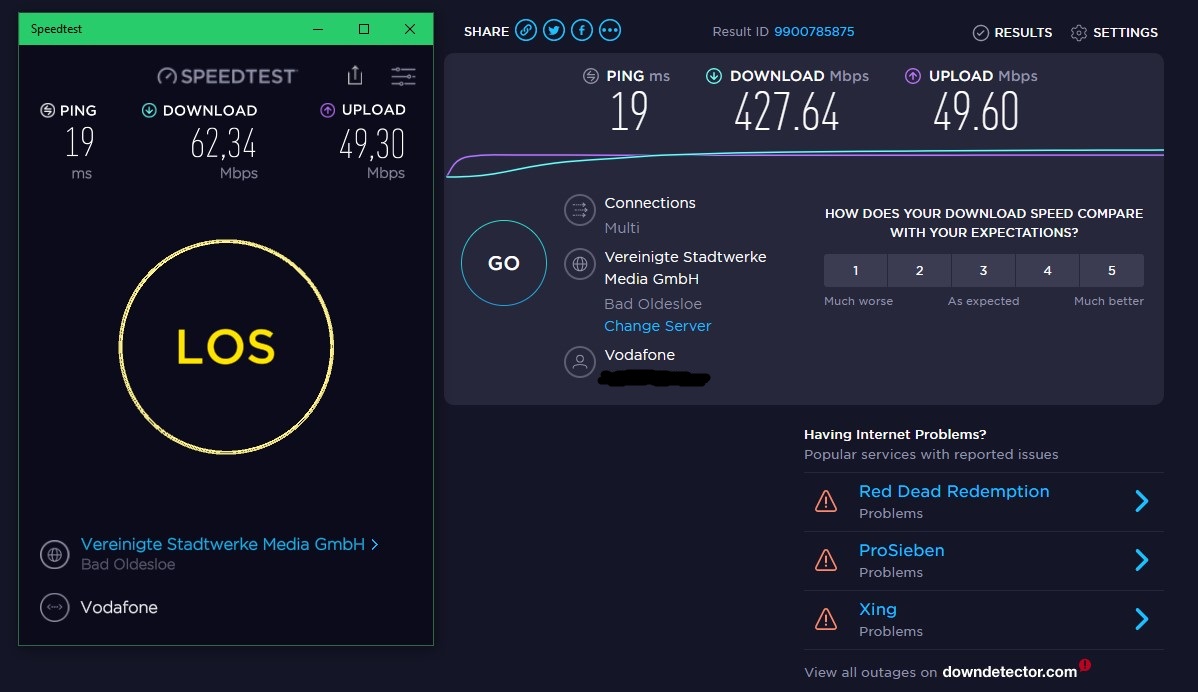The width and height of the screenshot is (1198, 692).
Task: Click the RESULTS checkmark icon
Action: click(x=980, y=33)
